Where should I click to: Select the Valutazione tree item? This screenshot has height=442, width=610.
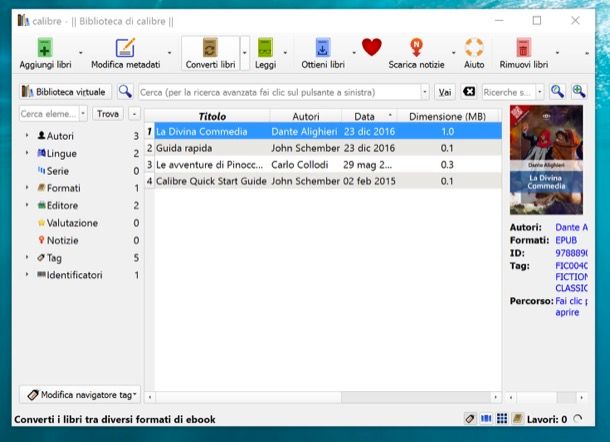72,223
